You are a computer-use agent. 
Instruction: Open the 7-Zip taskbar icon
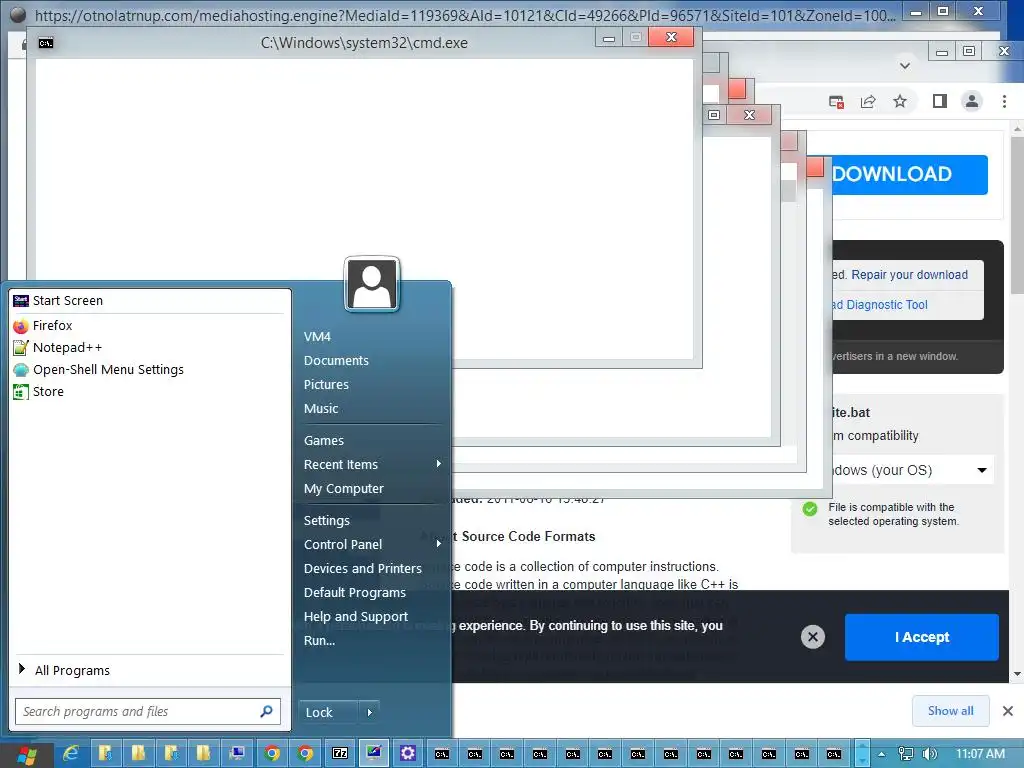(x=340, y=754)
